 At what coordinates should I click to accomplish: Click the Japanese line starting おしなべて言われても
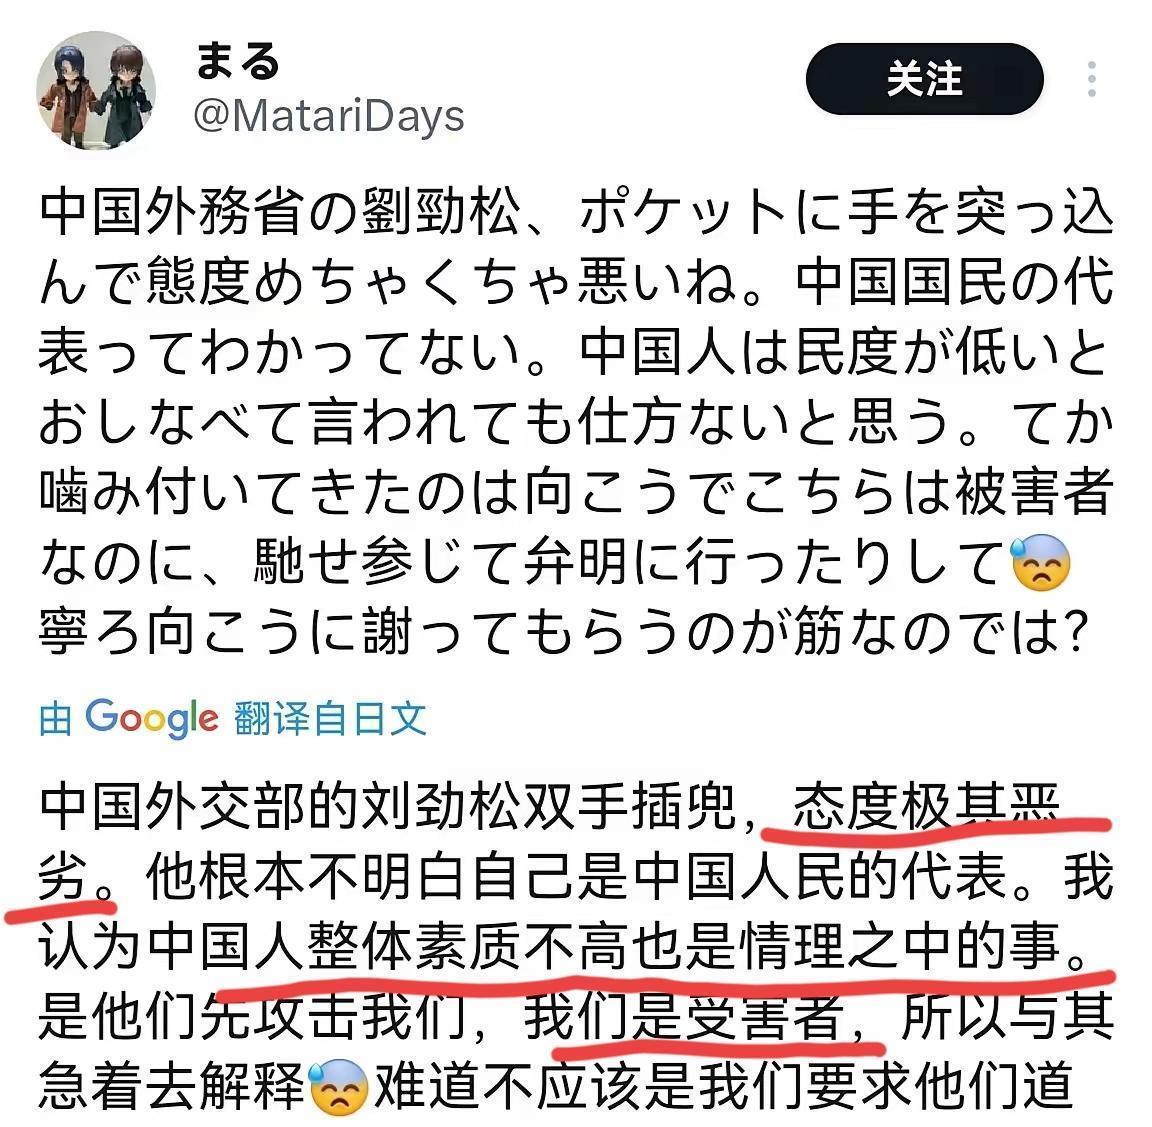(577, 422)
